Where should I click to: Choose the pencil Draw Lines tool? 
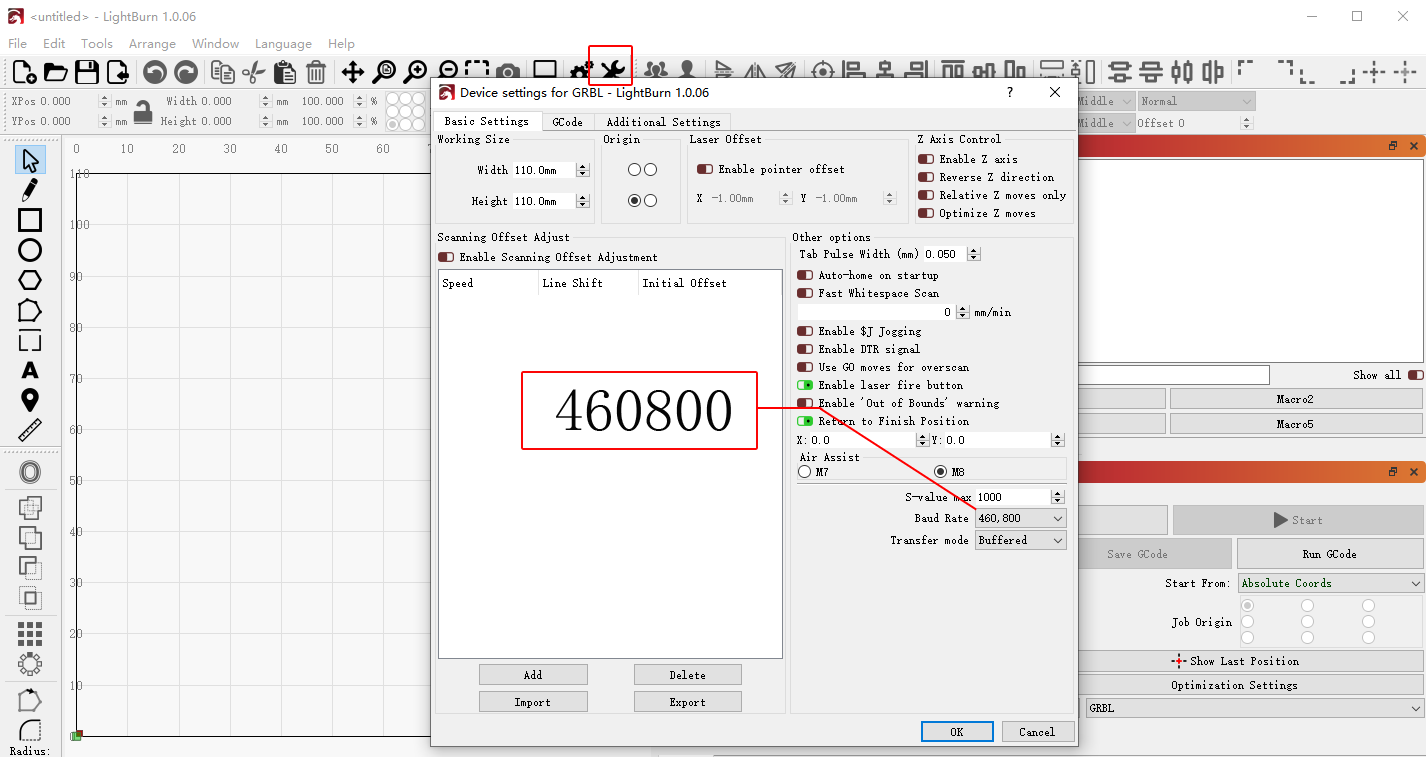click(30, 190)
